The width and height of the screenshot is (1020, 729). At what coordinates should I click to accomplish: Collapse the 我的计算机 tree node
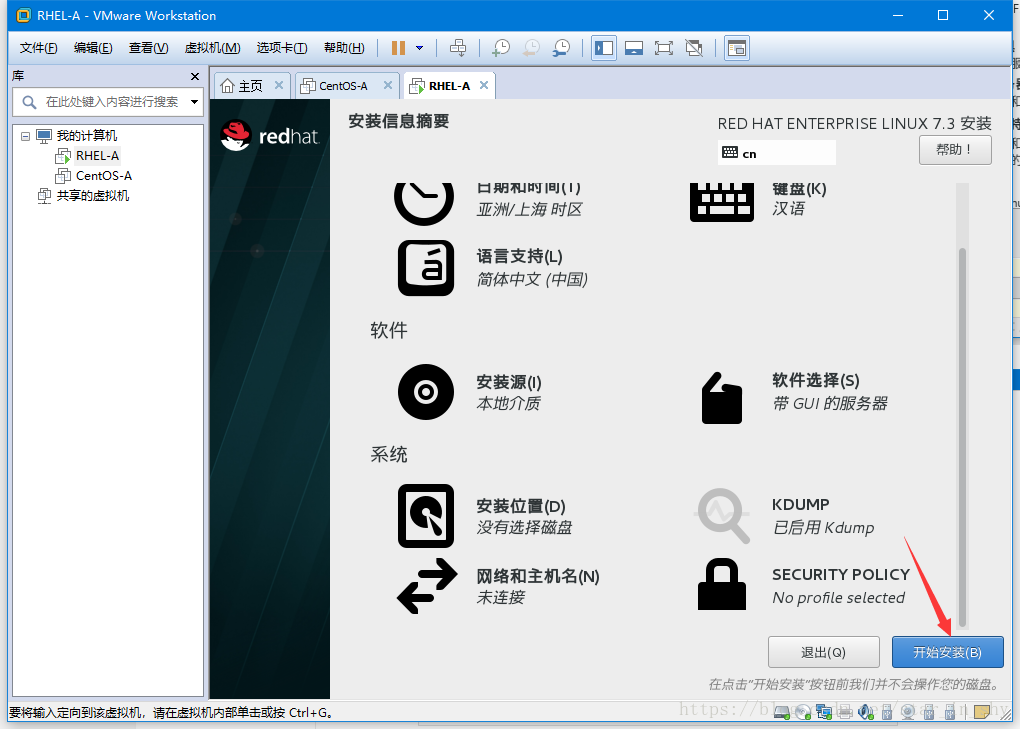pyautogui.click(x=25, y=136)
